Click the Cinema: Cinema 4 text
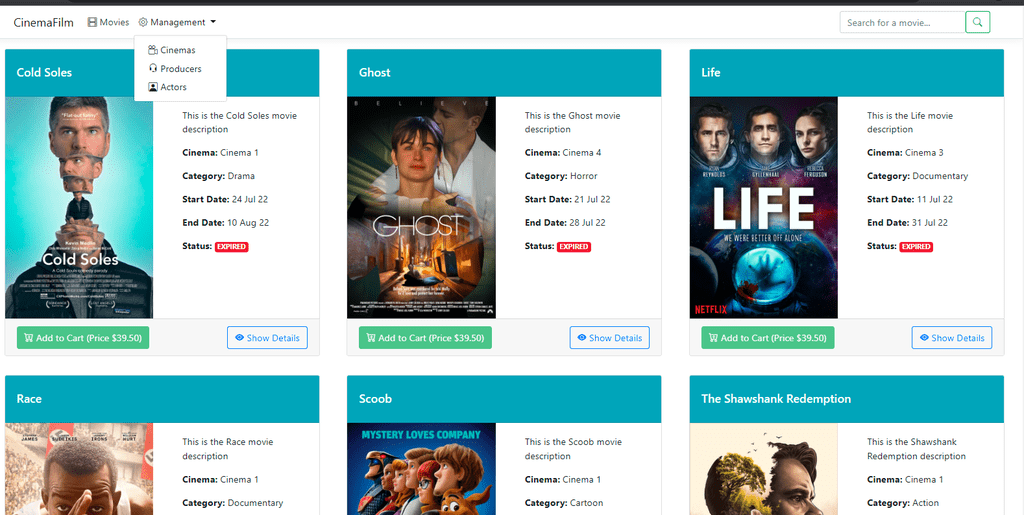 coord(563,153)
